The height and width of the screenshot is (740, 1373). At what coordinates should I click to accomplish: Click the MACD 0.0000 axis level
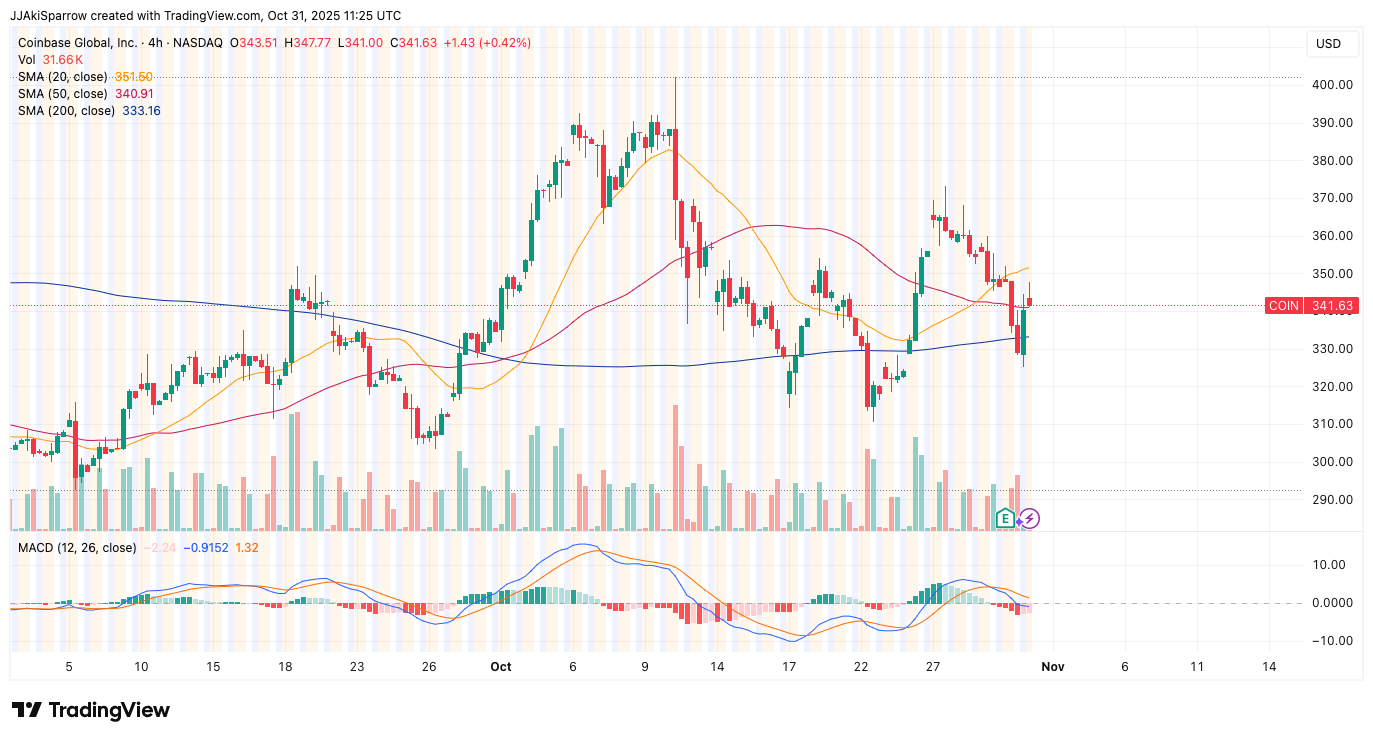[1332, 603]
